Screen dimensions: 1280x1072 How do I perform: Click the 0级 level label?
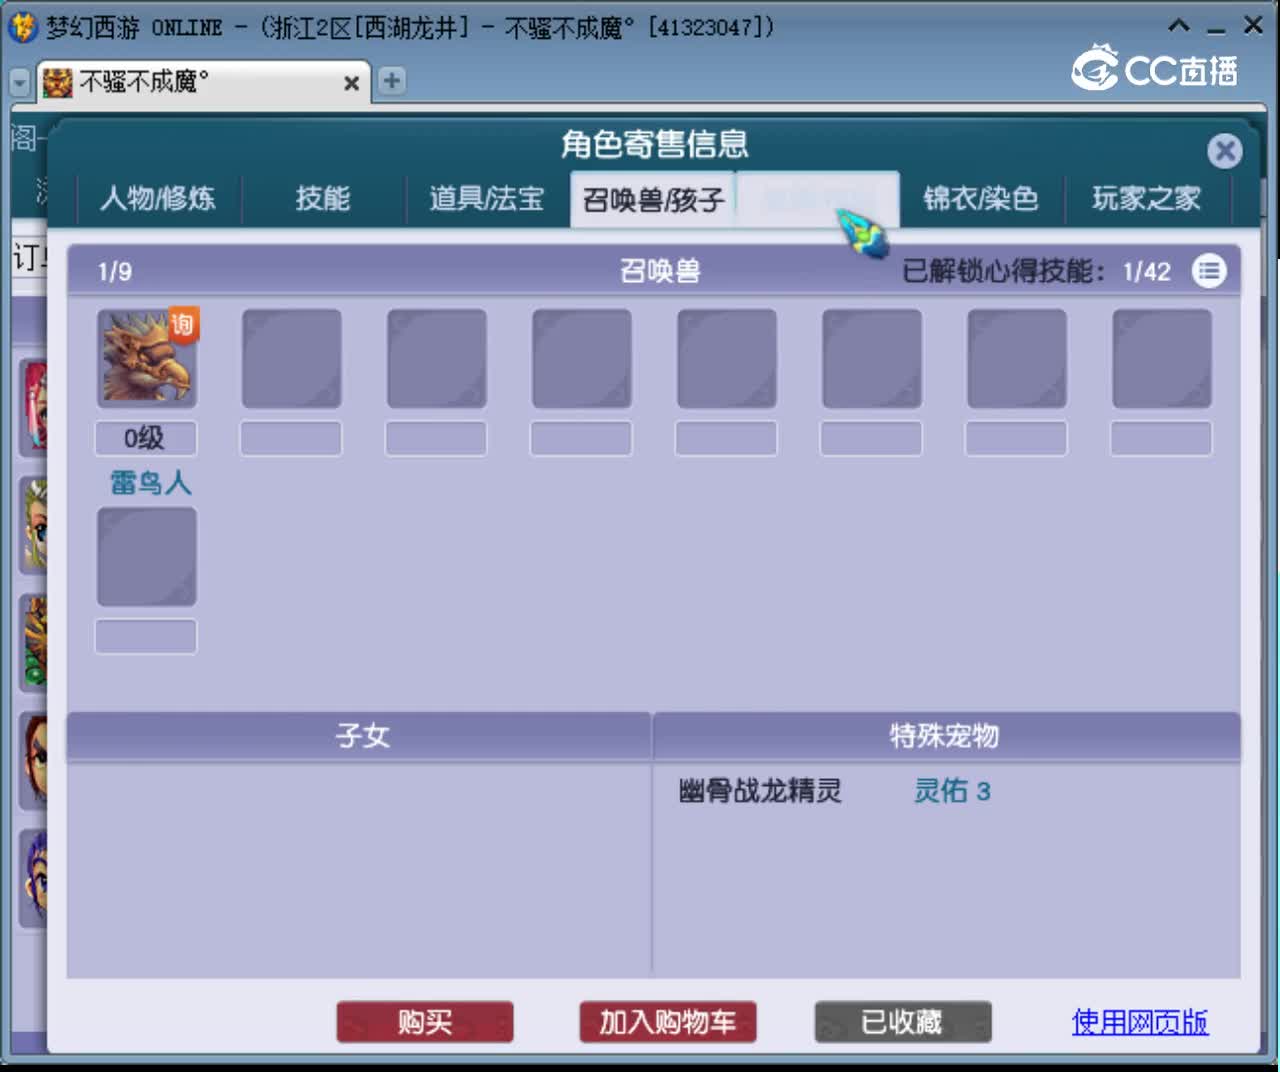tap(146, 438)
